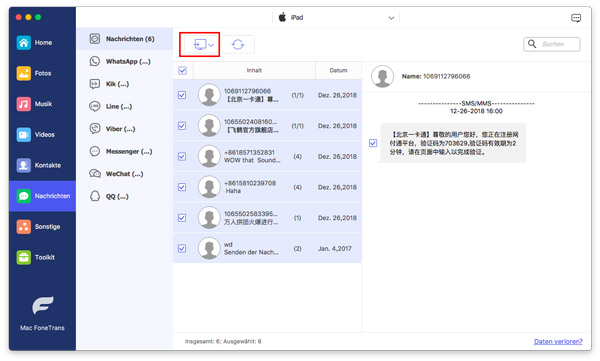
Task: Click the 'Jan. 4,2017' date cell
Action: point(334,248)
